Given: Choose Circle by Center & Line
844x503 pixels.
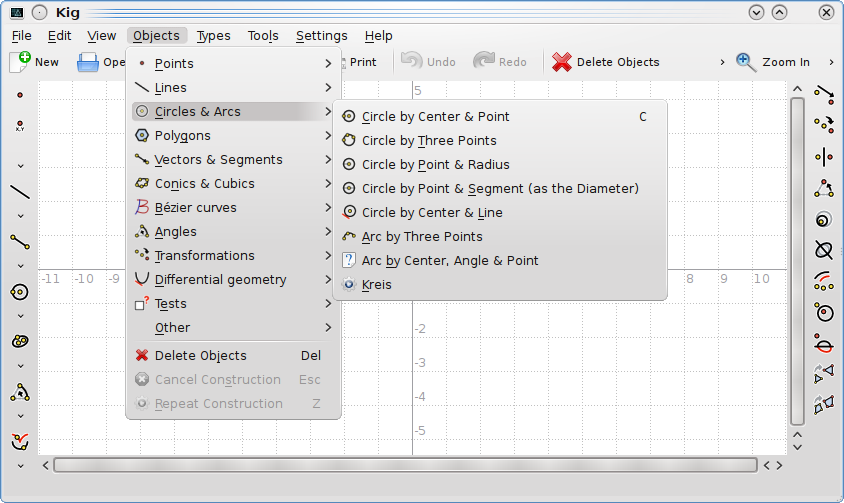Looking at the screenshot, I should (x=500, y=212).
